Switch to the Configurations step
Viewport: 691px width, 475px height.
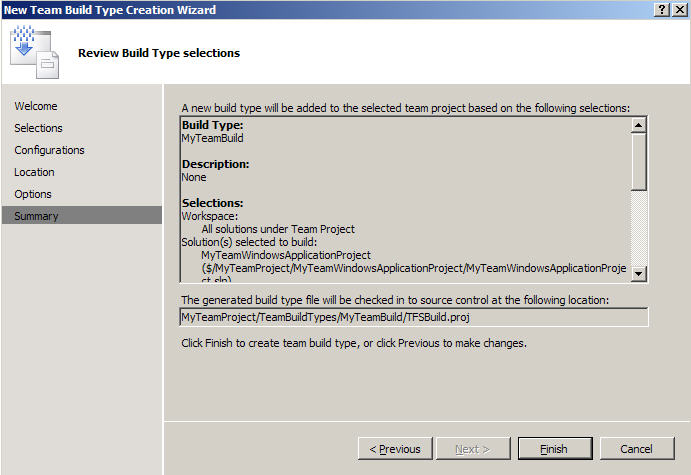click(49, 150)
